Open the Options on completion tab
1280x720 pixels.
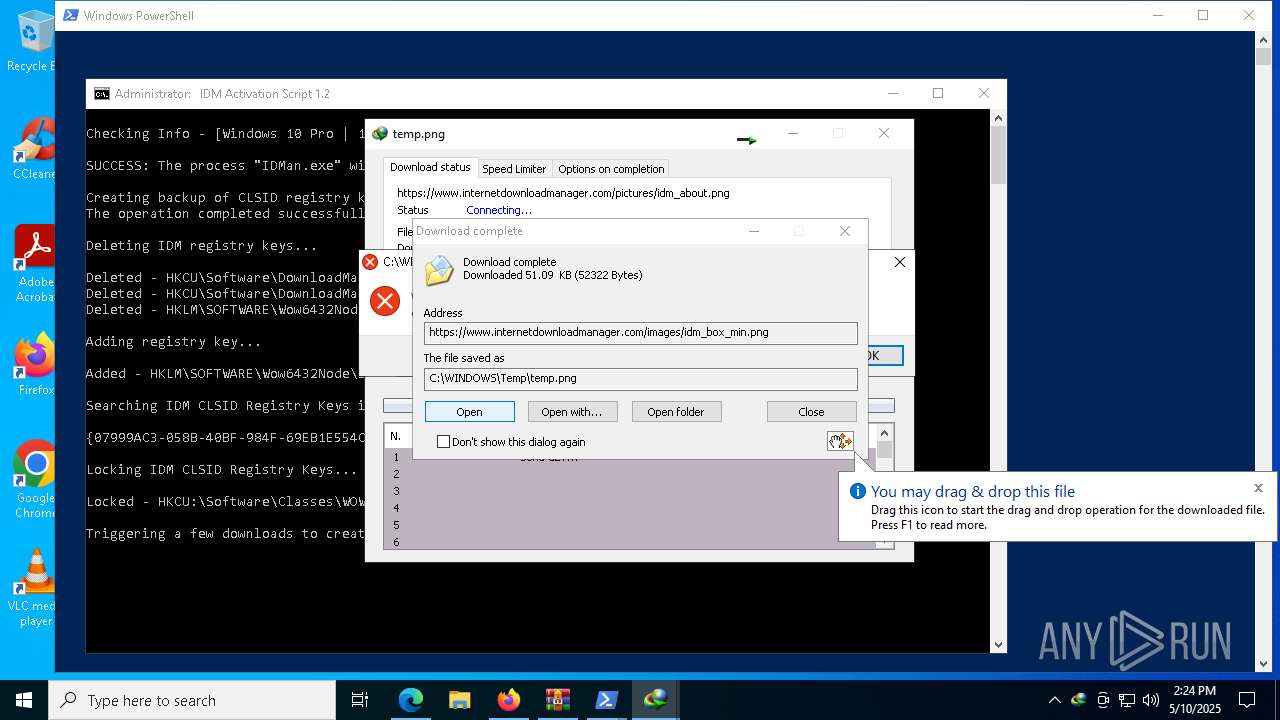point(611,169)
